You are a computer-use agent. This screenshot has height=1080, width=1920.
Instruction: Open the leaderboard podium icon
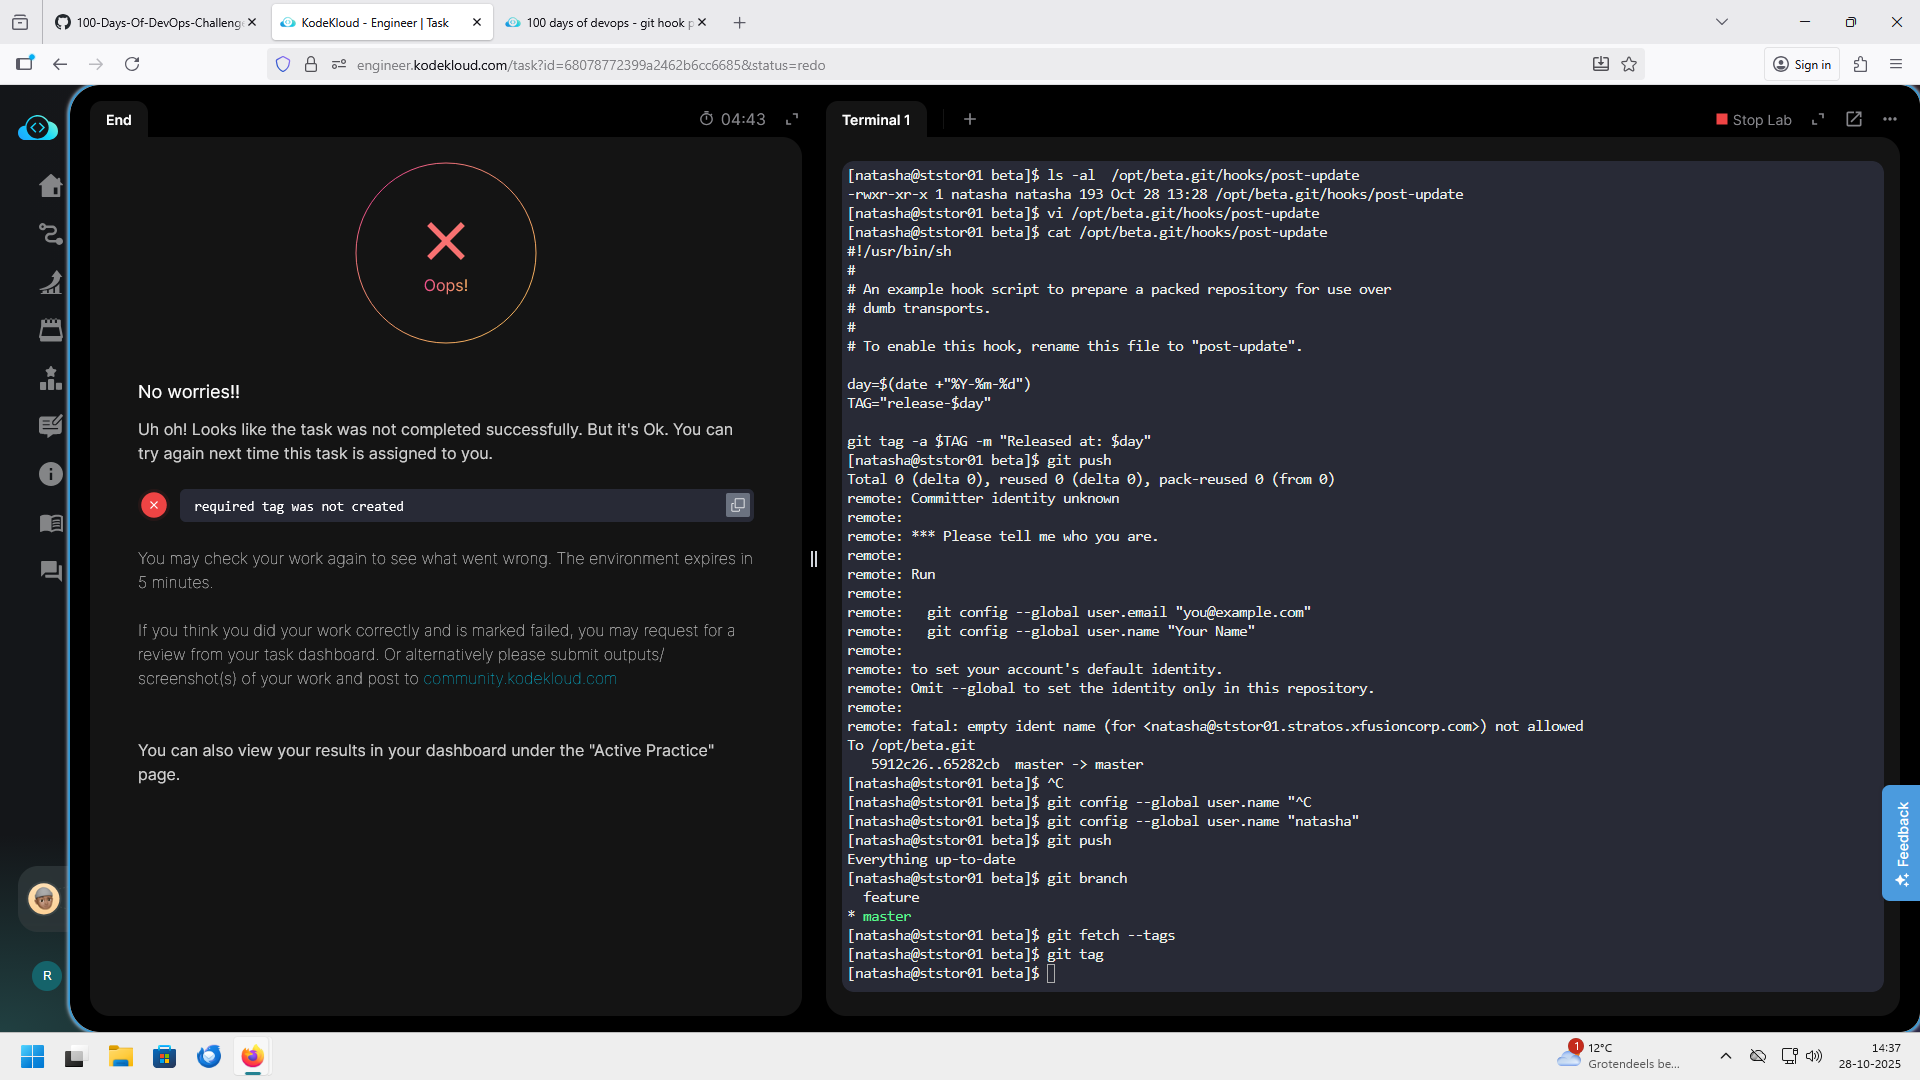(x=50, y=378)
